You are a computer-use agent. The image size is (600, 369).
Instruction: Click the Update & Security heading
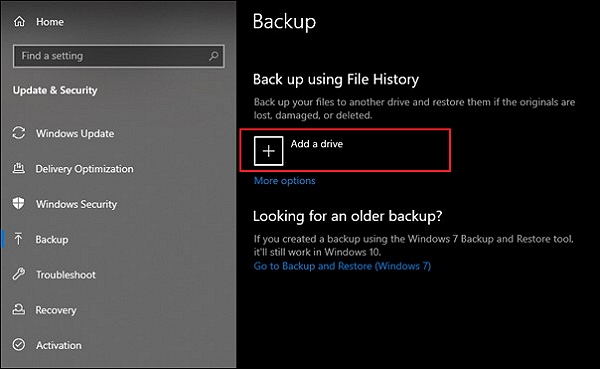[x=55, y=90]
